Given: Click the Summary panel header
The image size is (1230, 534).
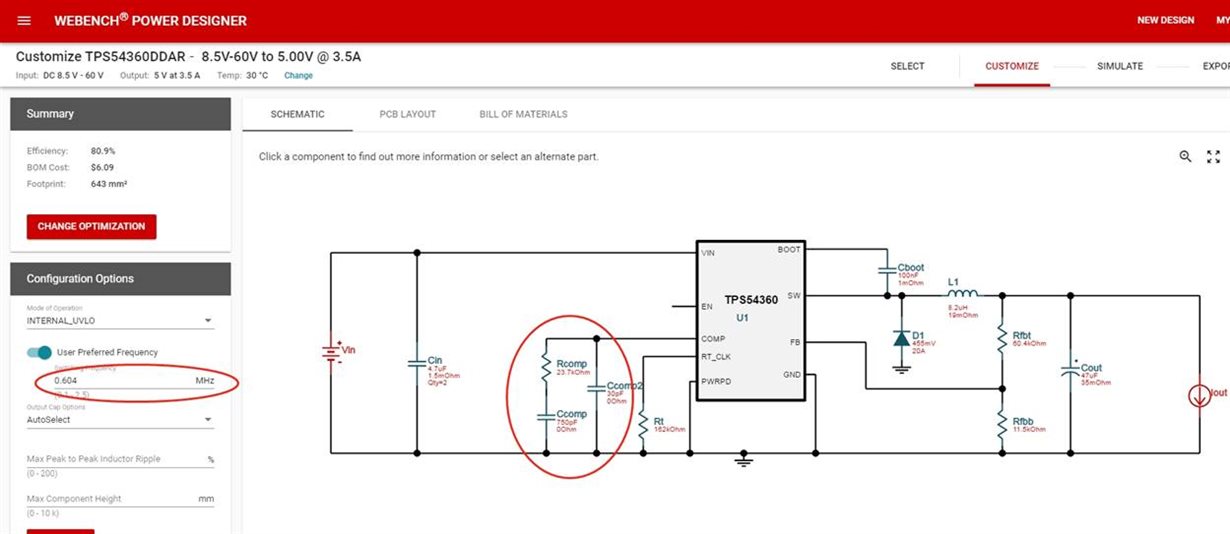Looking at the screenshot, I should [121, 114].
